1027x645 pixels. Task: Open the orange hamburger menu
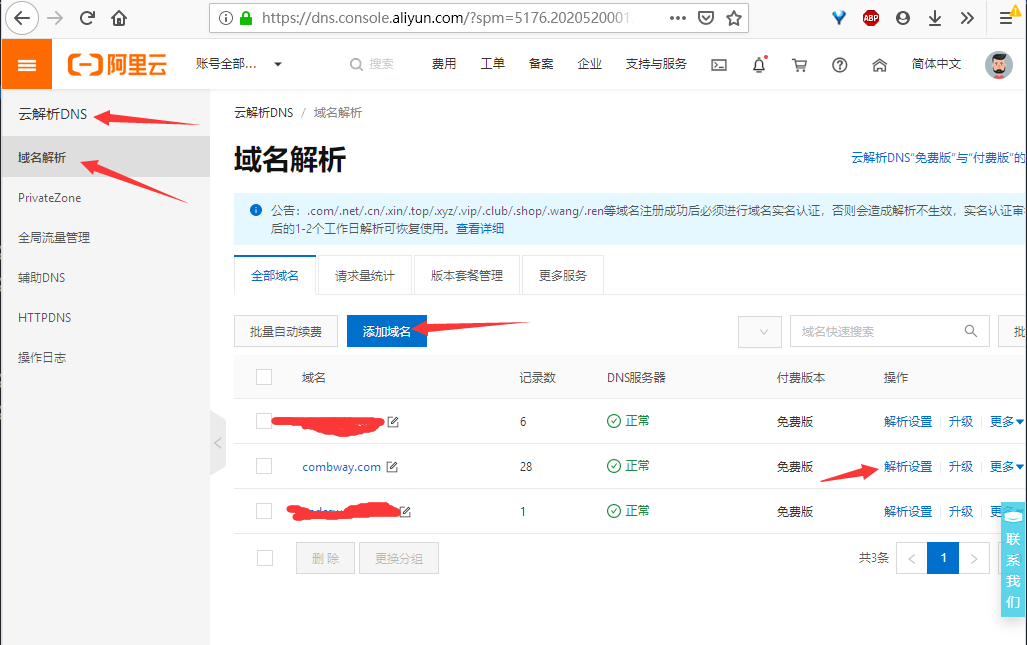(27, 64)
